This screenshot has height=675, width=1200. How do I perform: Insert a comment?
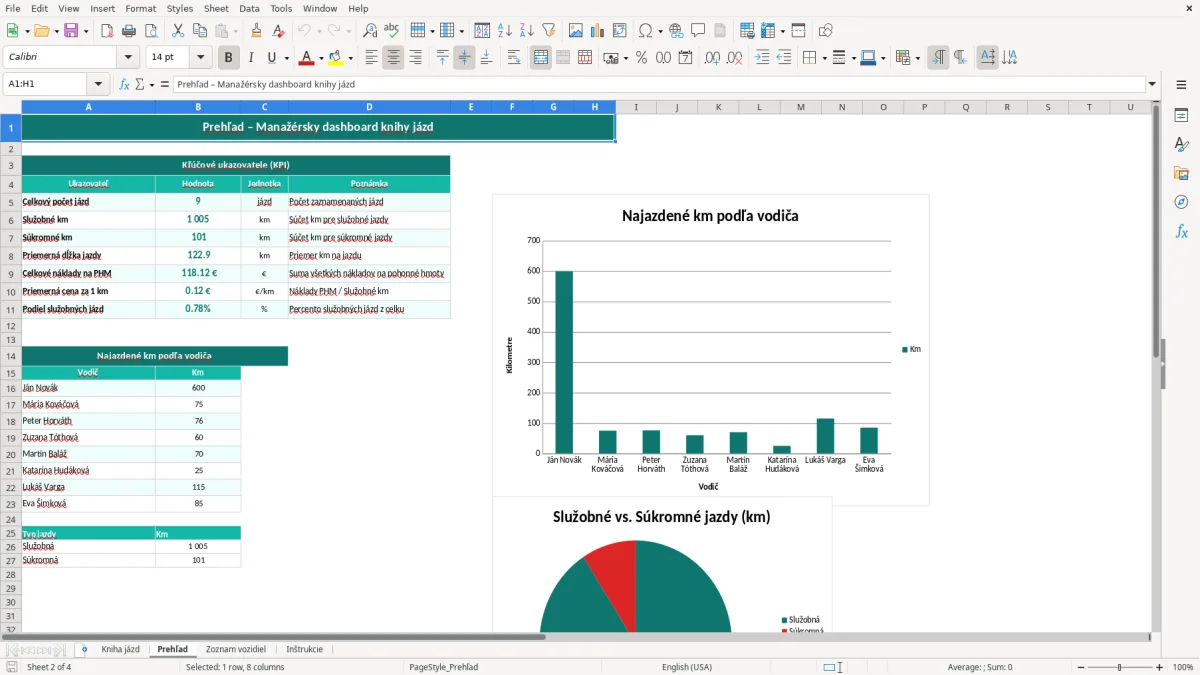[698, 31]
